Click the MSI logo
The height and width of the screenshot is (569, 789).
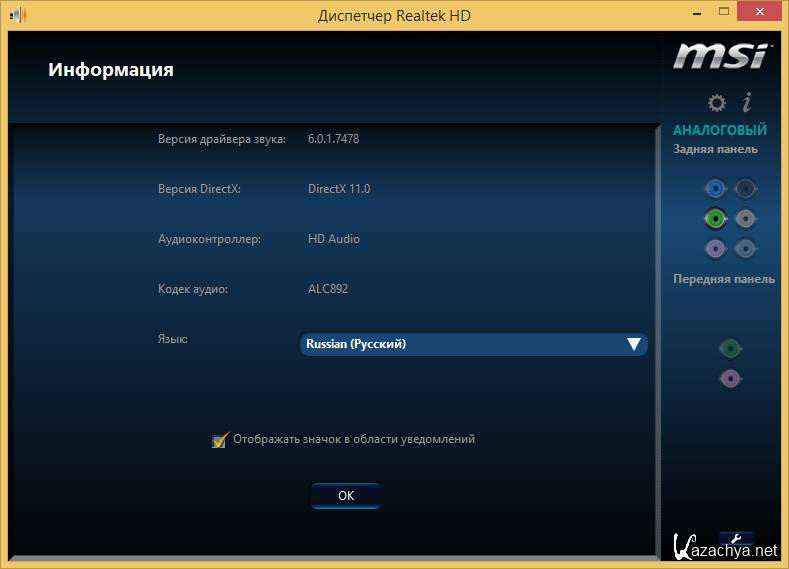click(719, 55)
